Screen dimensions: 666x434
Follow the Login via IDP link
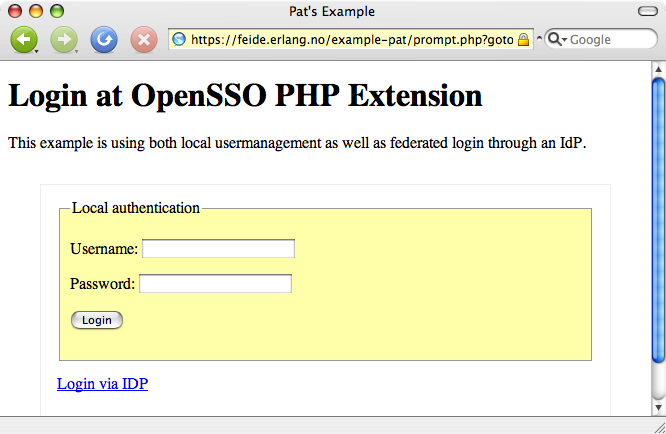102,383
